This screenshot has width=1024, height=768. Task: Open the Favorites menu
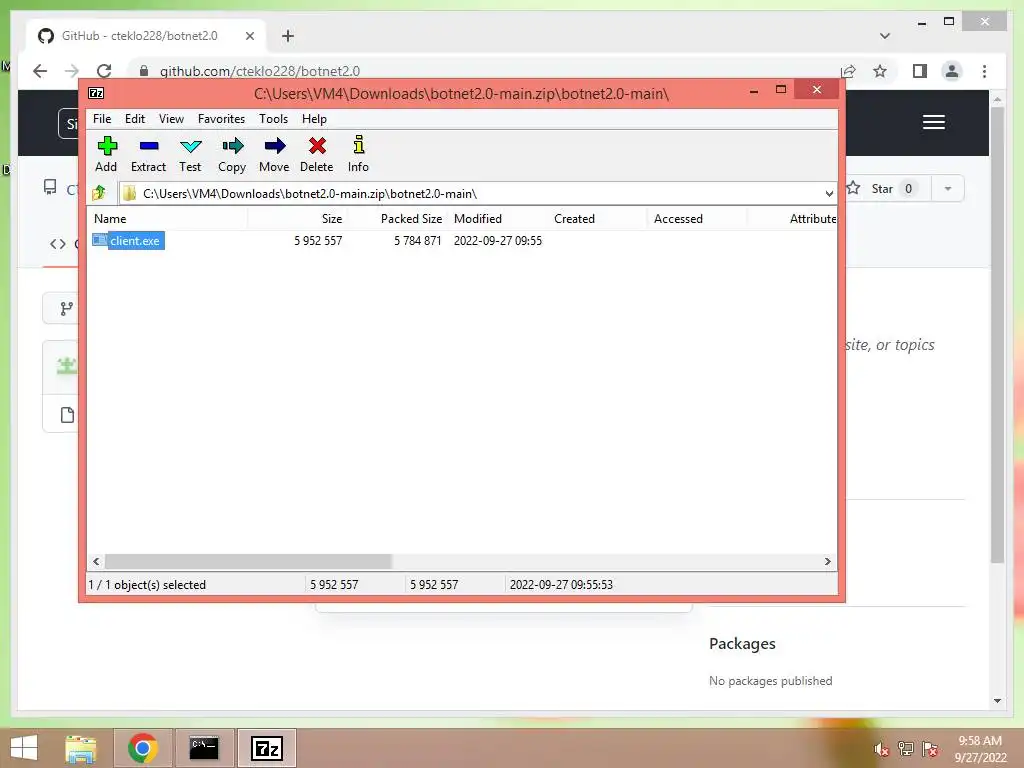[221, 119]
